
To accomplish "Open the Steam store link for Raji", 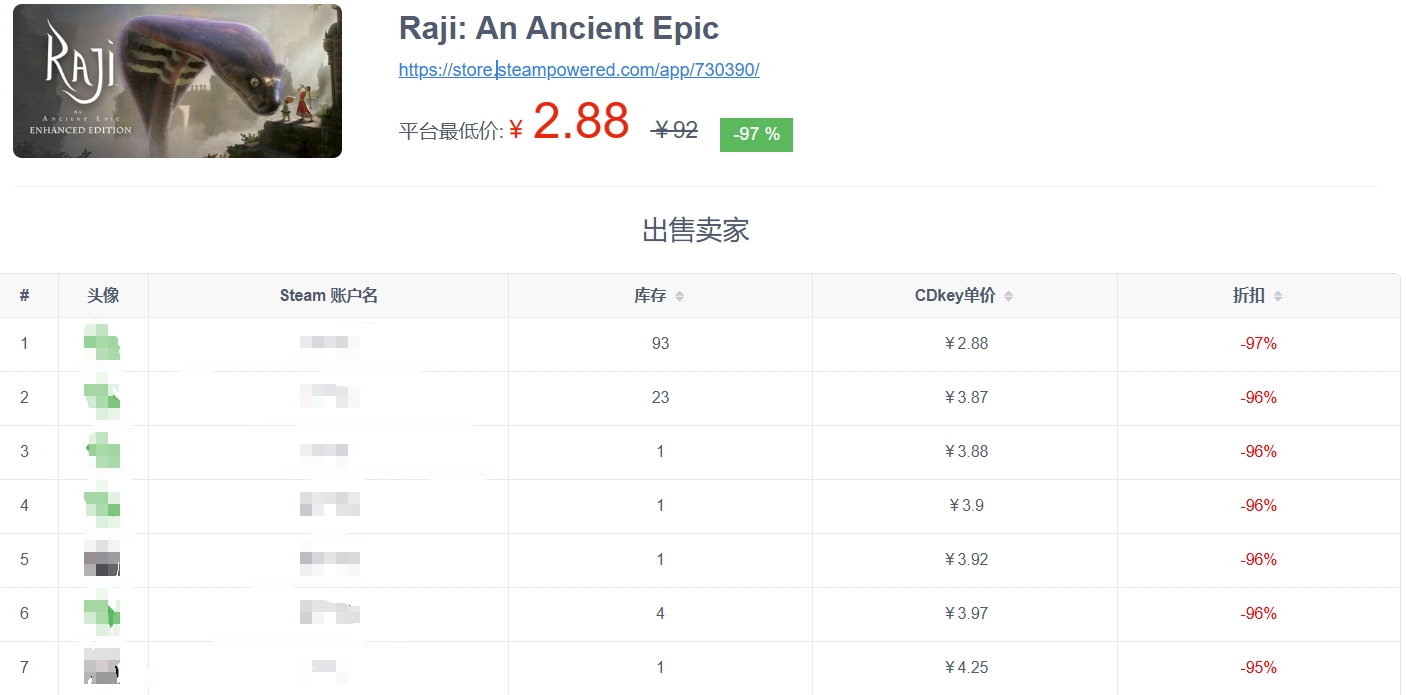I will pos(579,70).
